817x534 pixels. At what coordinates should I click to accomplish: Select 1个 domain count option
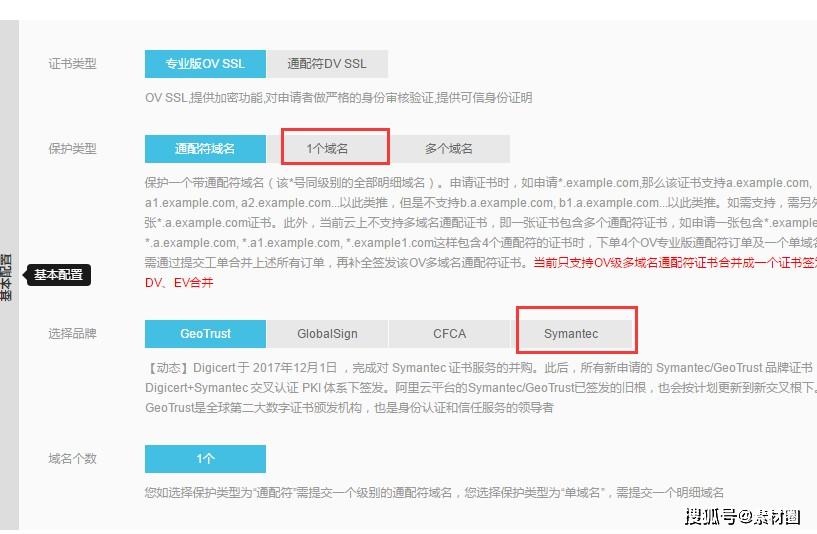click(205, 459)
